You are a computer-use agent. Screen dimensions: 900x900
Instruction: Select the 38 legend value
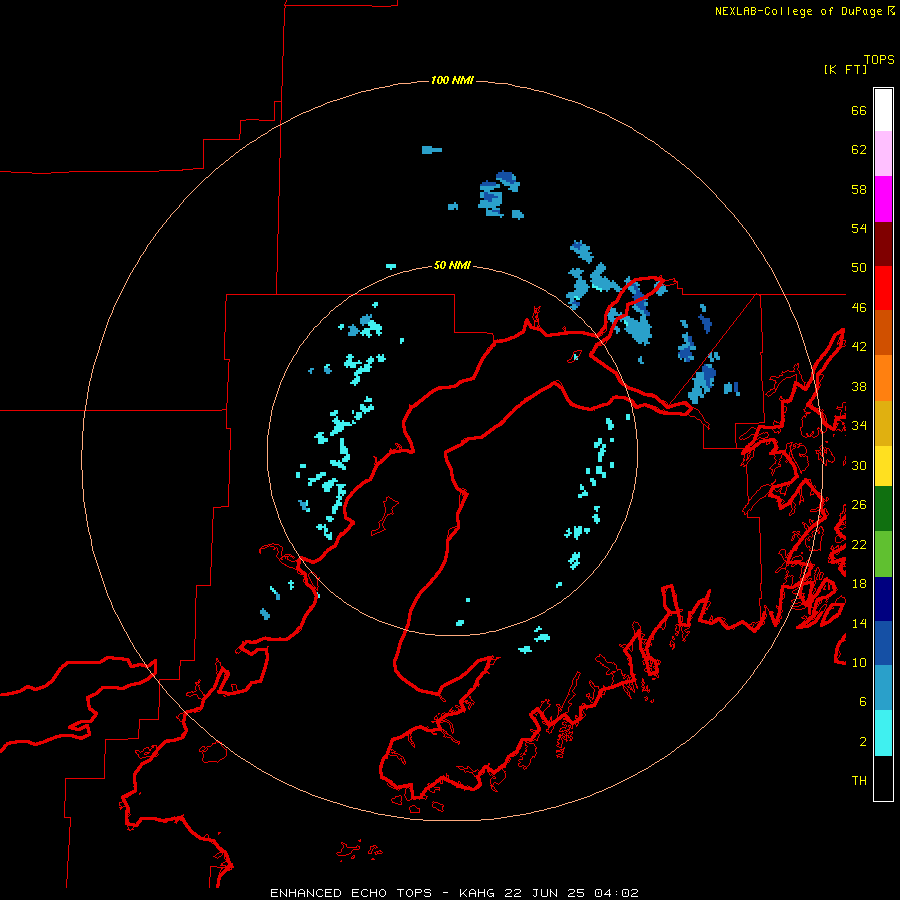point(859,386)
